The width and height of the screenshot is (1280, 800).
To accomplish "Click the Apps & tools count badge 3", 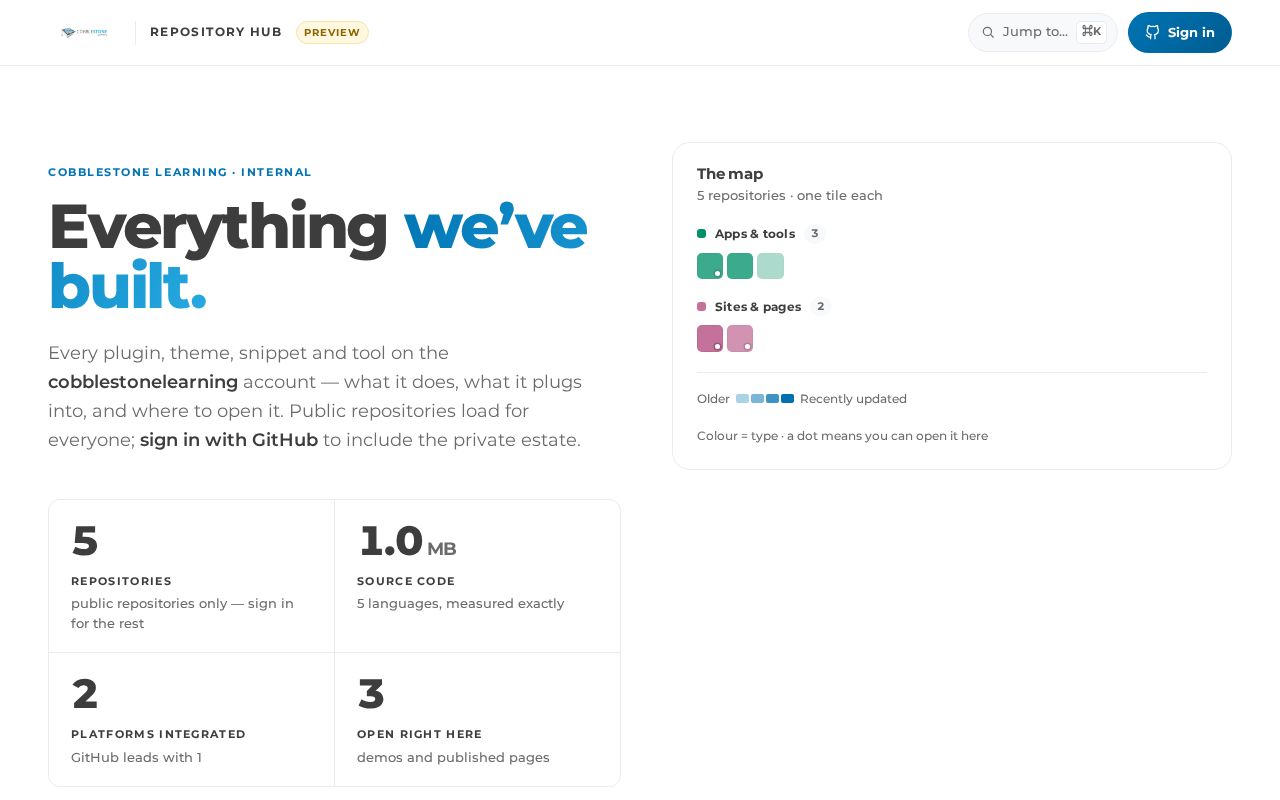I will click(815, 234).
